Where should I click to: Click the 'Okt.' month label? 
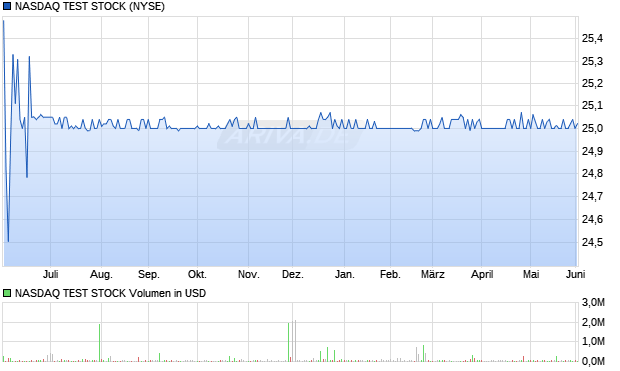pyautogui.click(x=197, y=274)
